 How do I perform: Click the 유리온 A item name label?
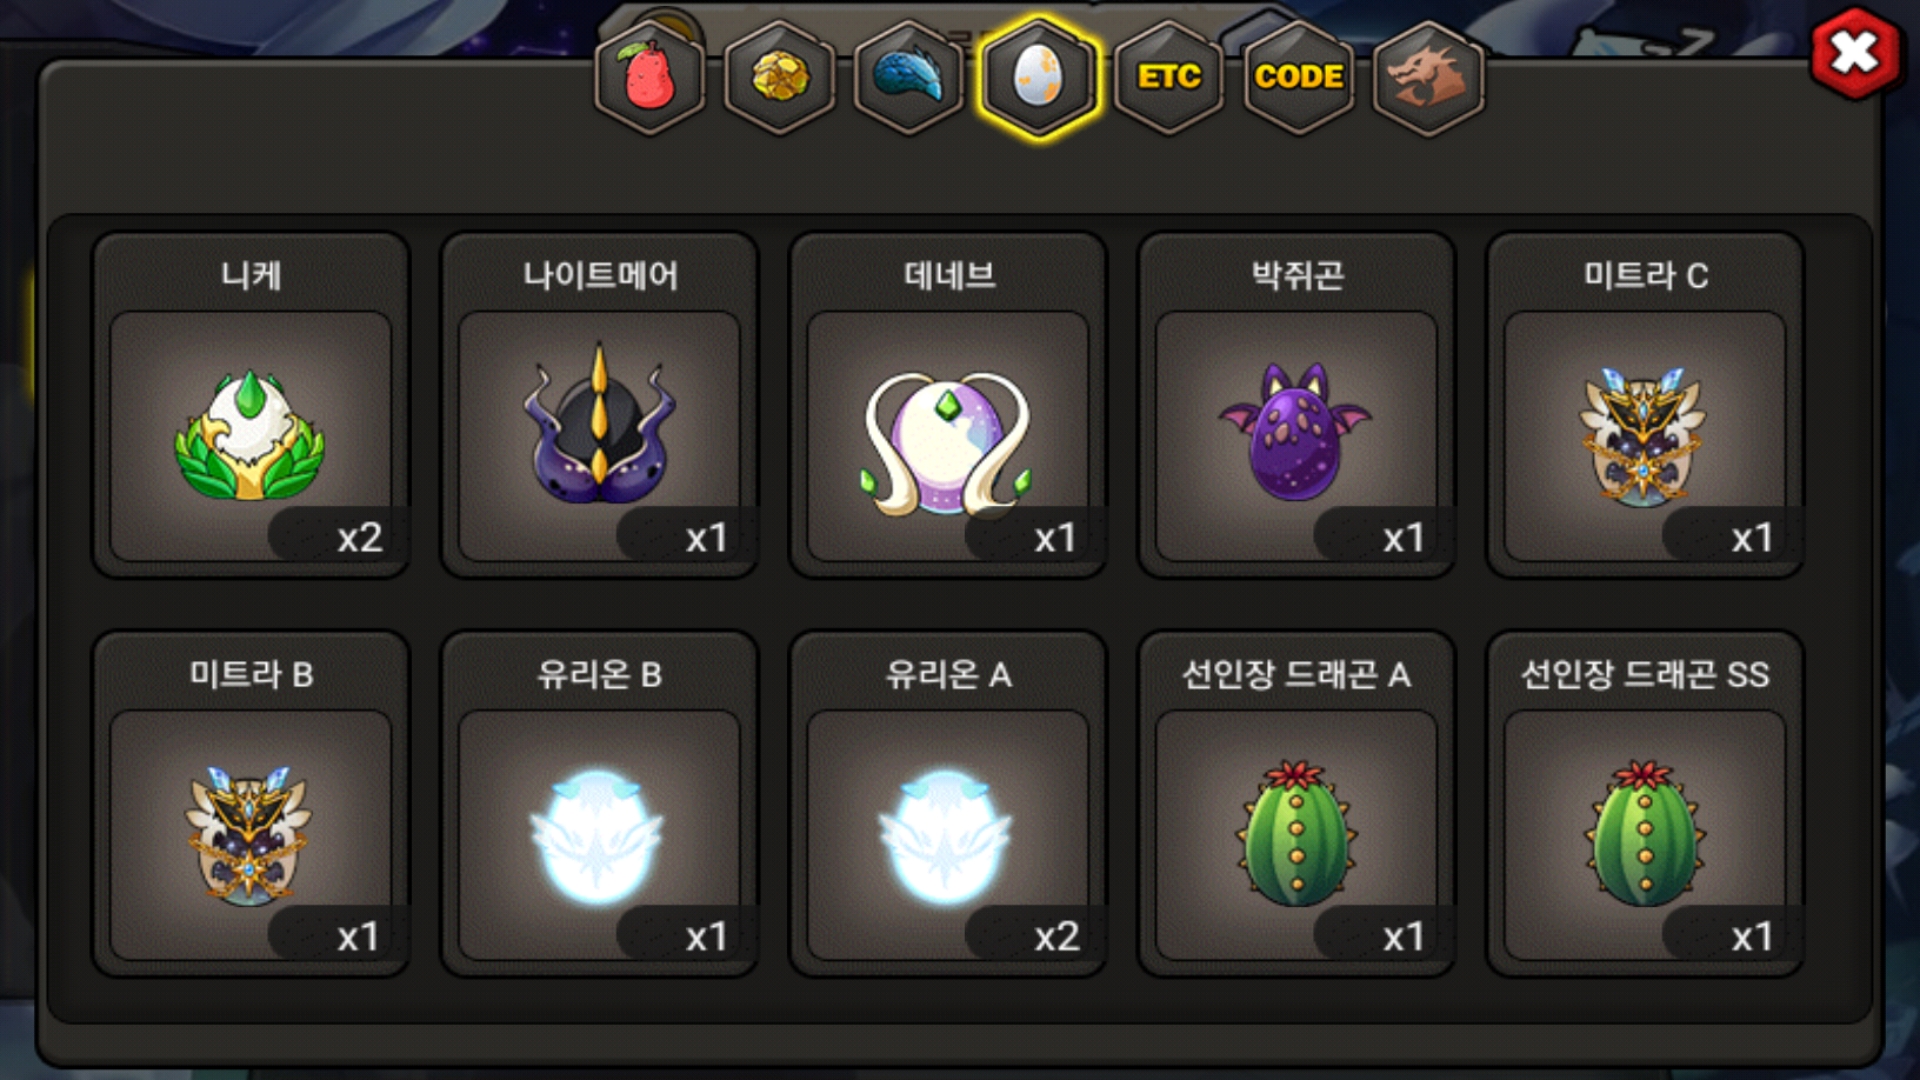tap(948, 675)
